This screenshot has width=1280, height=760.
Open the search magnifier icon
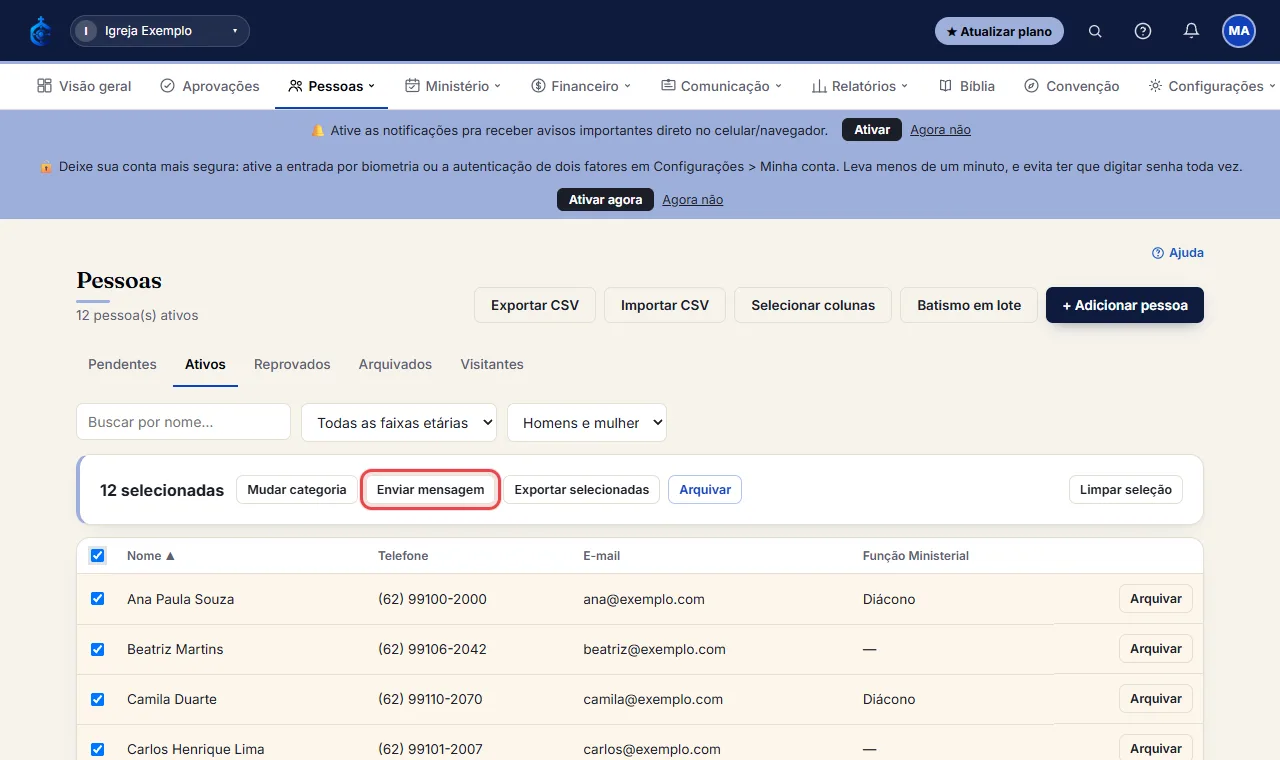[x=1095, y=31]
